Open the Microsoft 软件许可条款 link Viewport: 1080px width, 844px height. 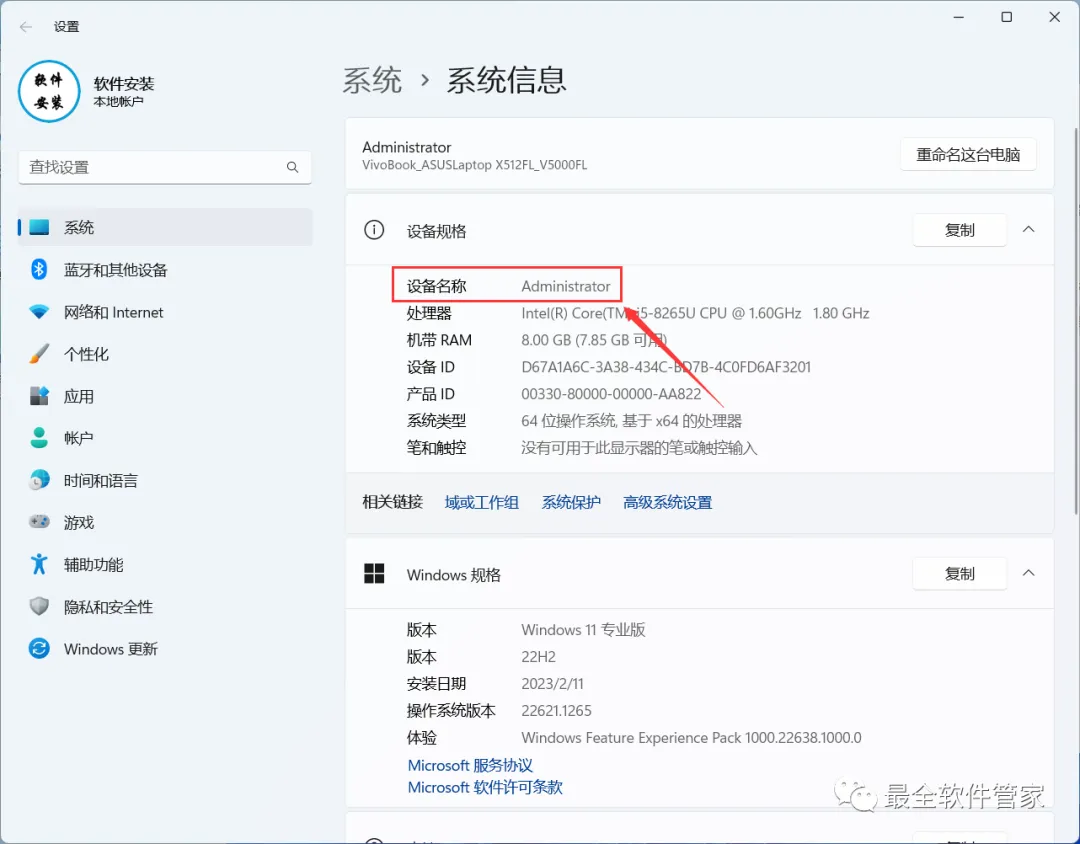pyautogui.click(x=485, y=787)
